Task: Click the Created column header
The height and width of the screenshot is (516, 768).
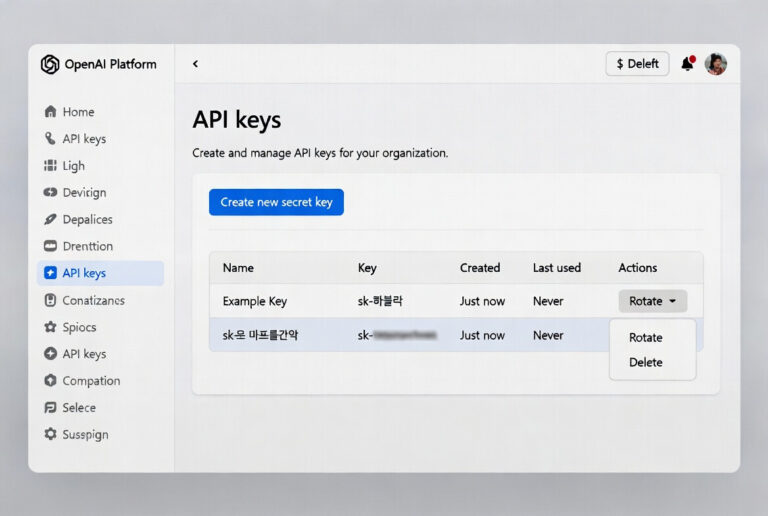Action: [x=480, y=268]
